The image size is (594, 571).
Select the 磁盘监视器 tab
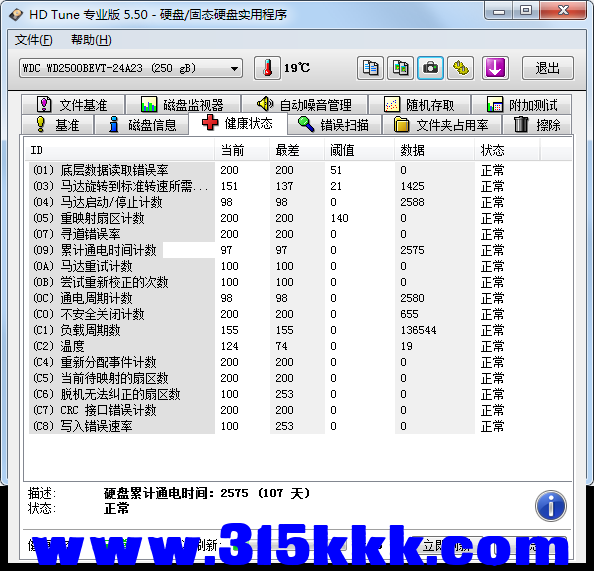183,105
